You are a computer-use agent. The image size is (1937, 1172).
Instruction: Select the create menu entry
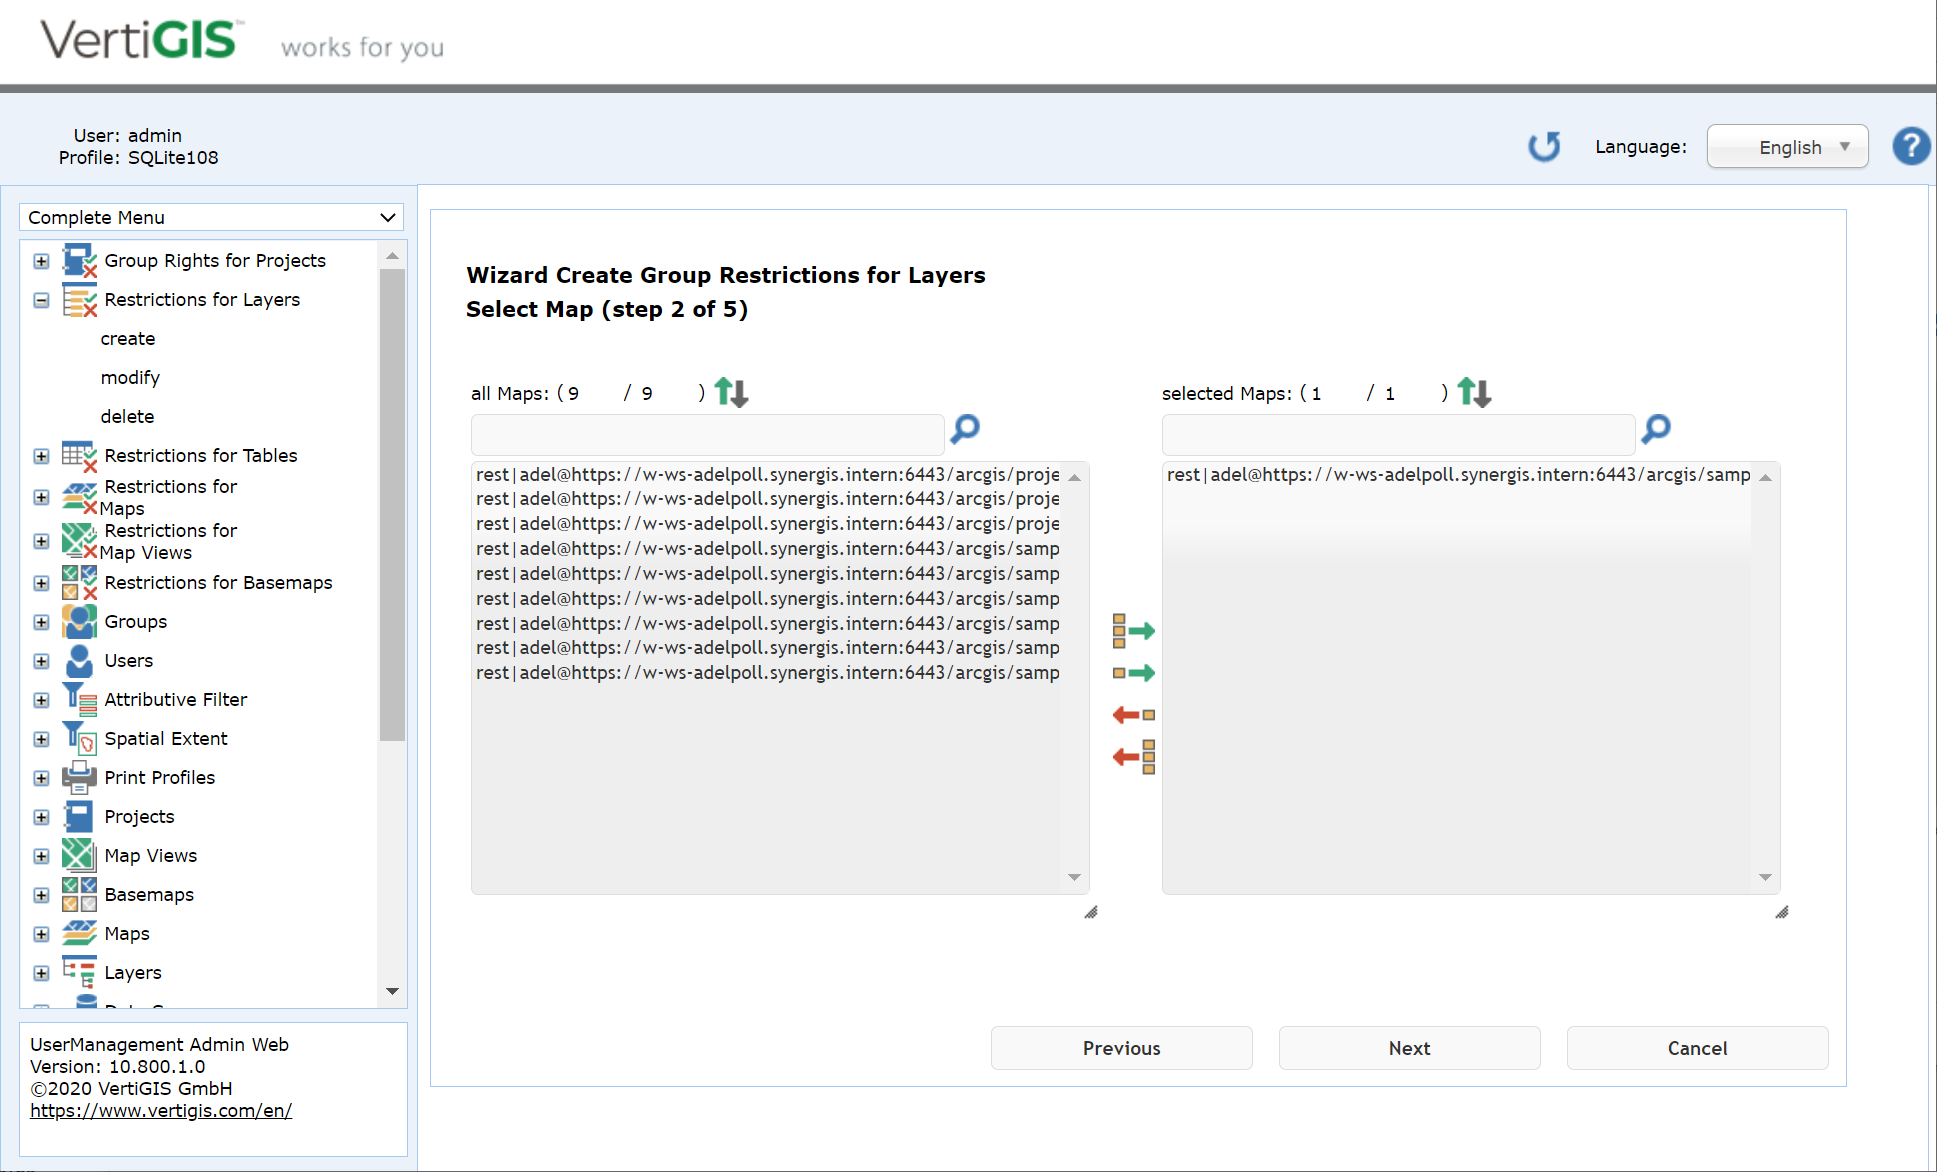point(128,338)
